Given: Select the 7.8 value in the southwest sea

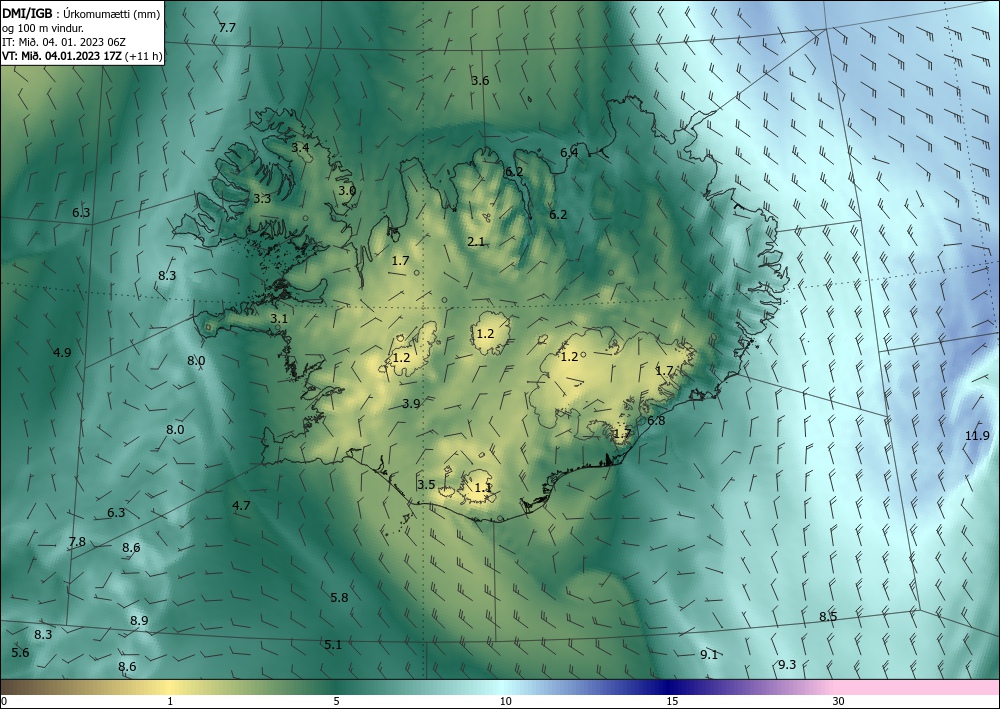Looking at the screenshot, I should pyautogui.click(x=77, y=542).
